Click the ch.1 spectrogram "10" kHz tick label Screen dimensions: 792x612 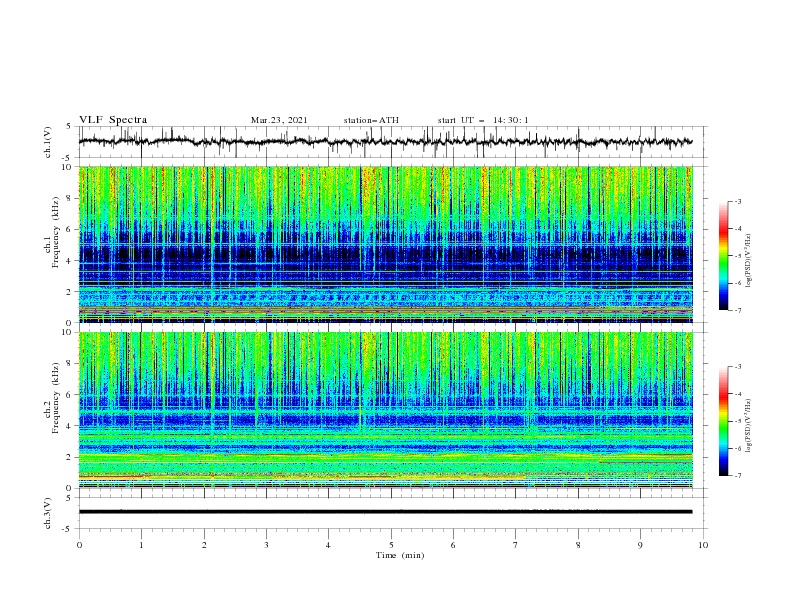68,167
